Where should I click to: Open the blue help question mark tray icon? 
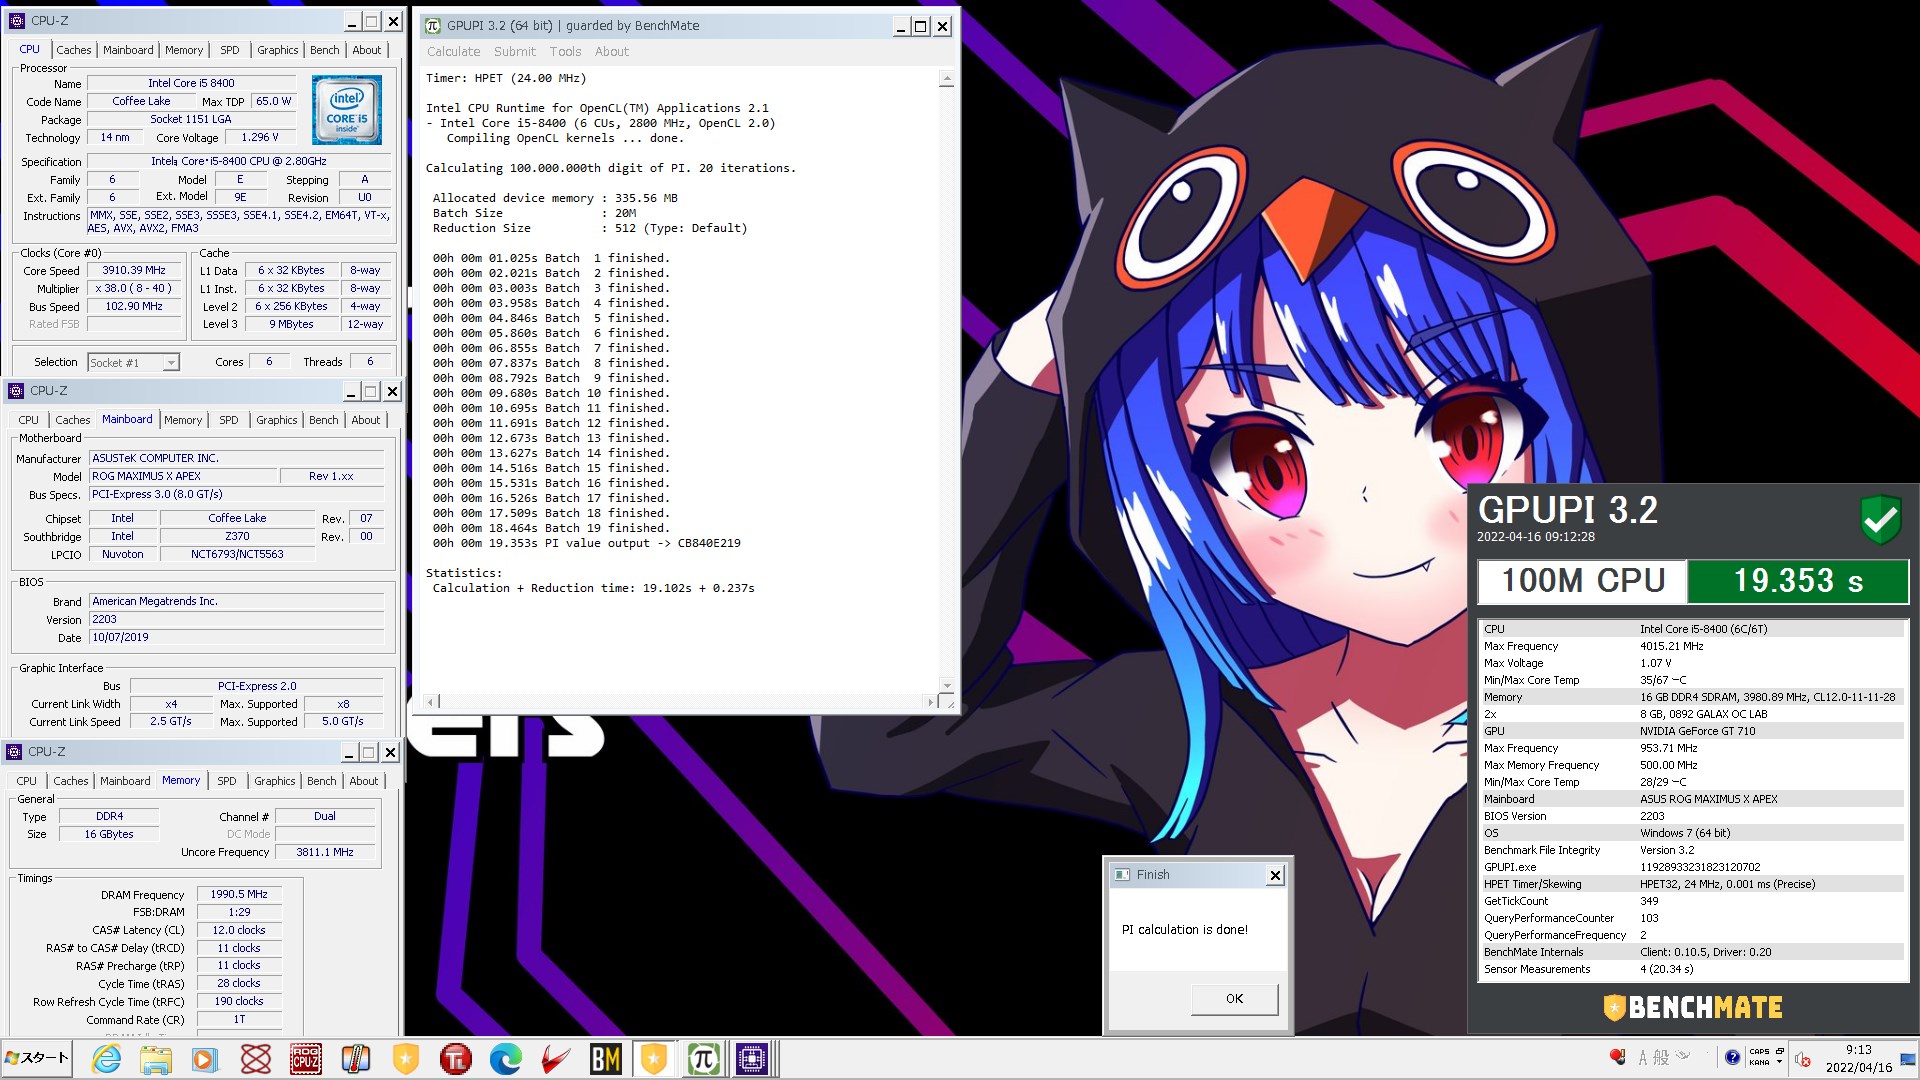1732,1057
